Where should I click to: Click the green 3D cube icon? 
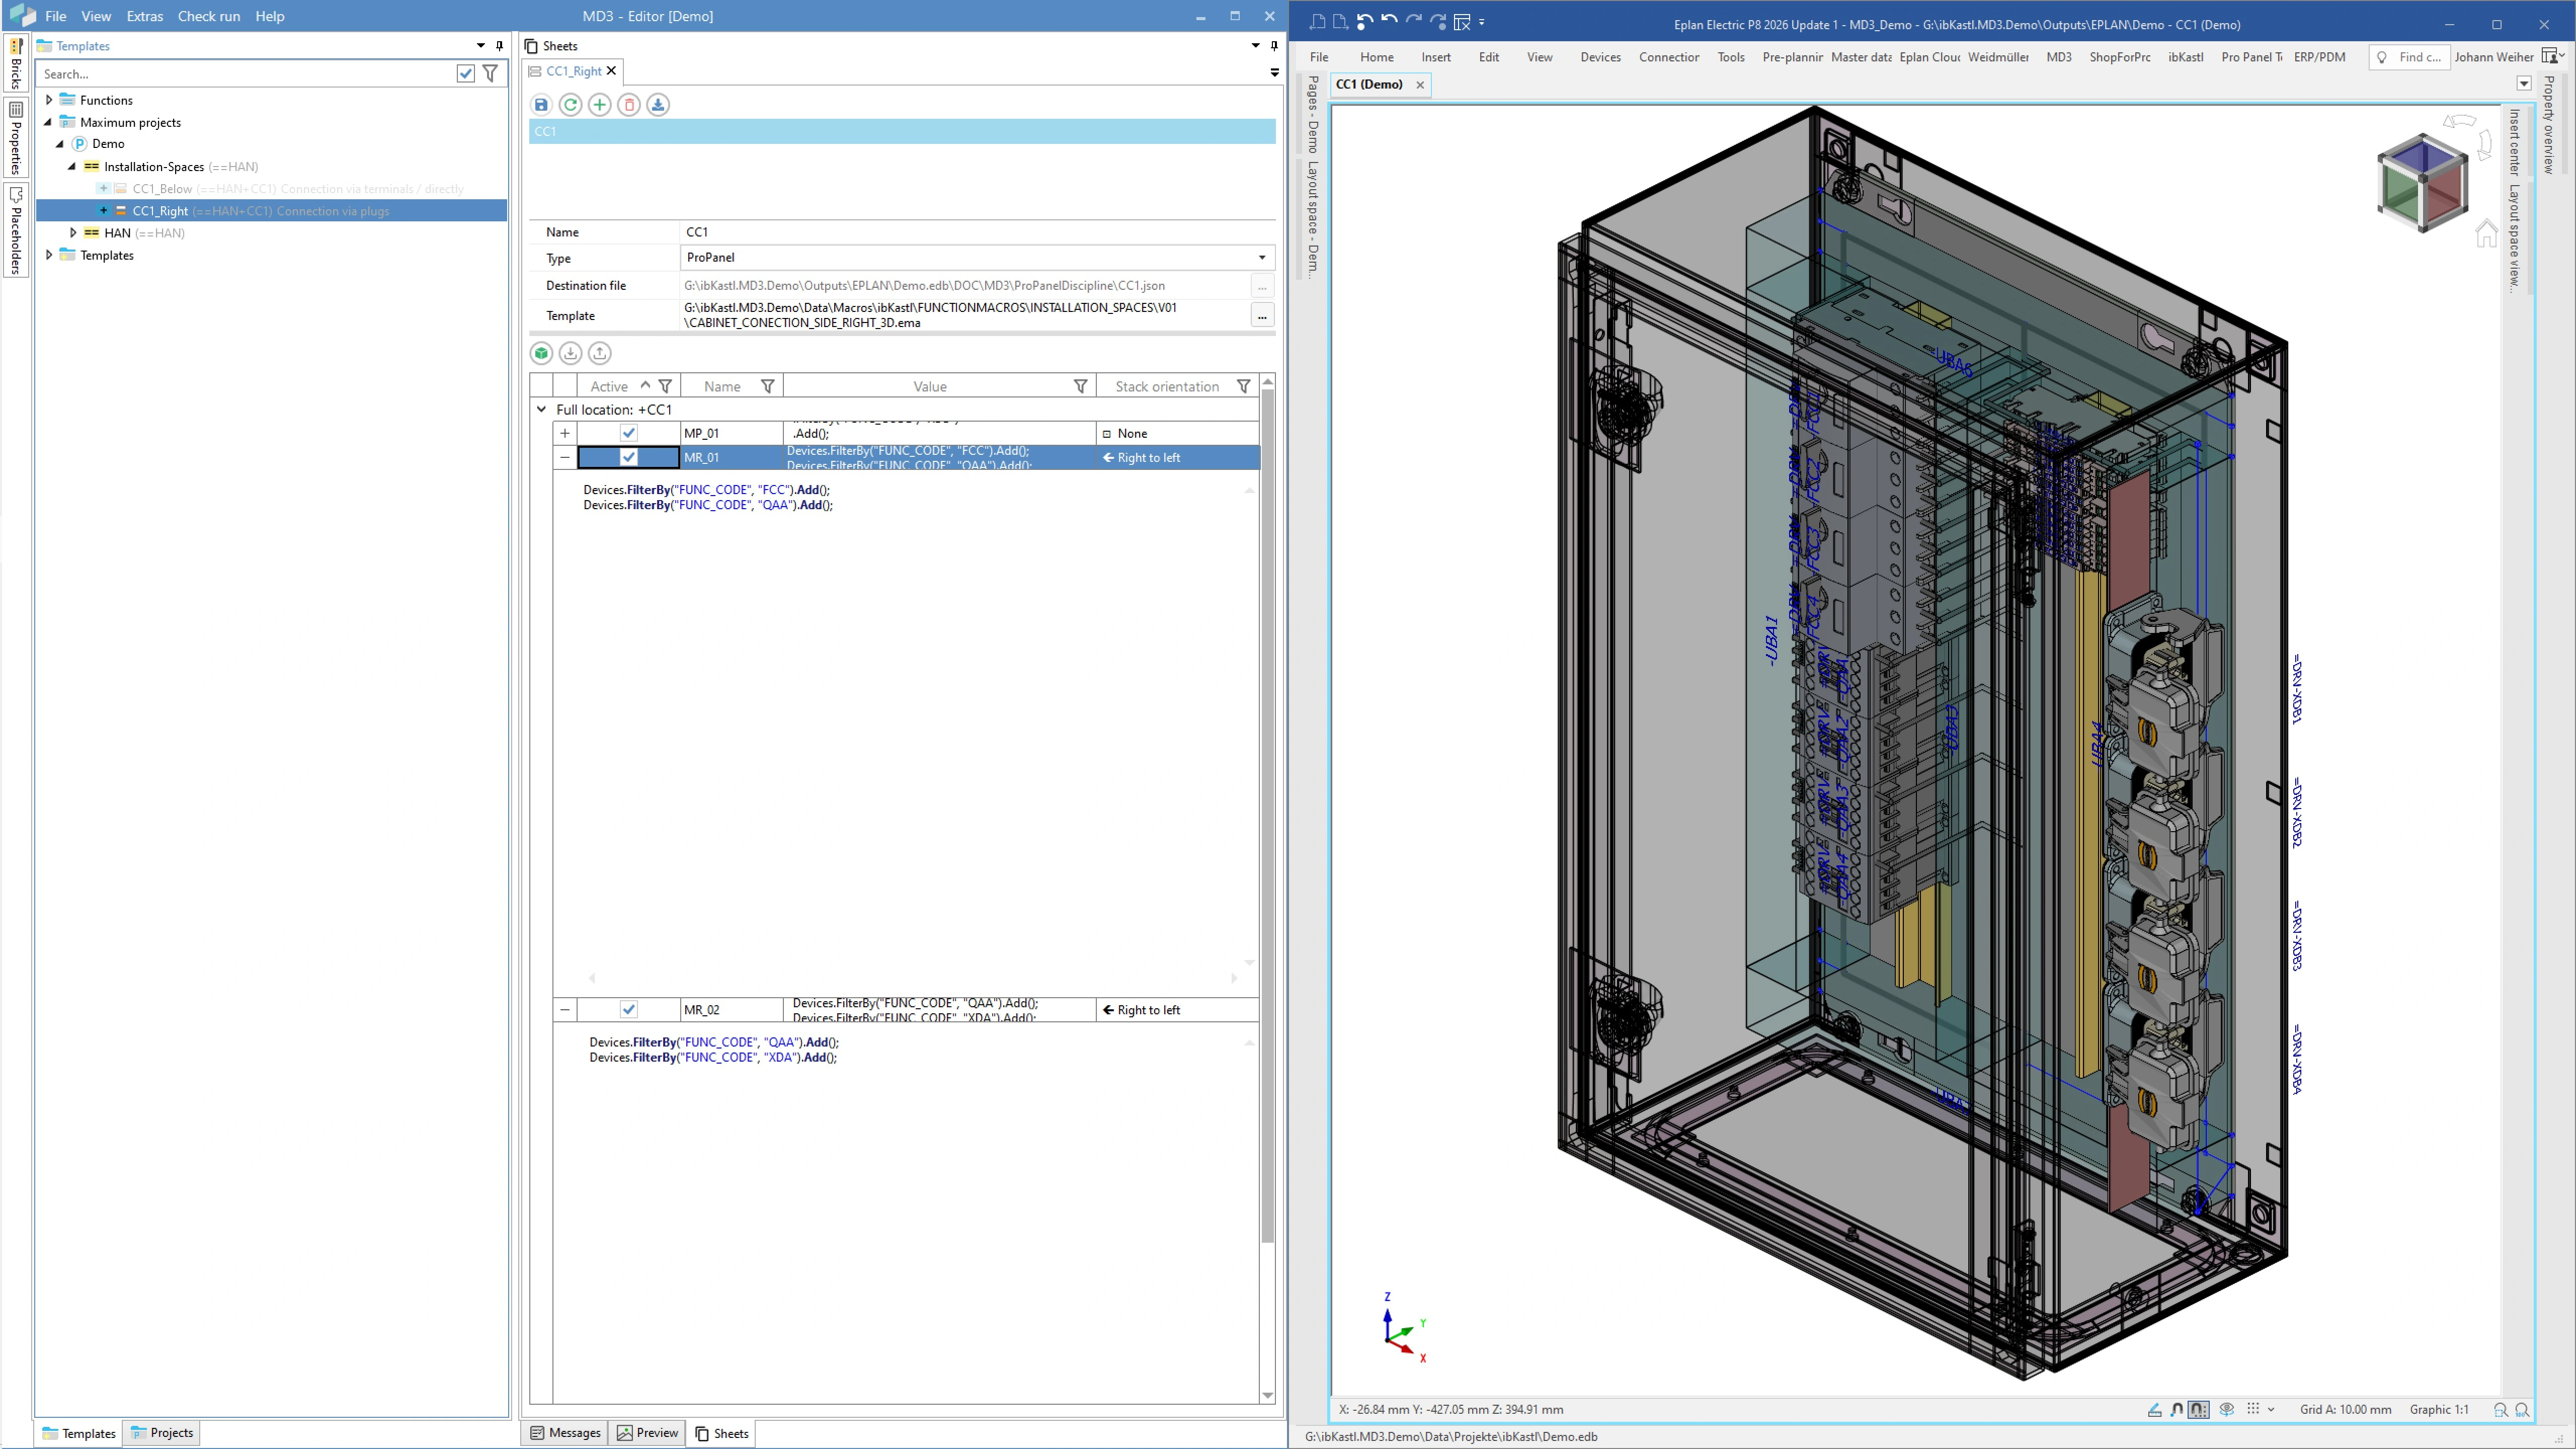coord(541,353)
